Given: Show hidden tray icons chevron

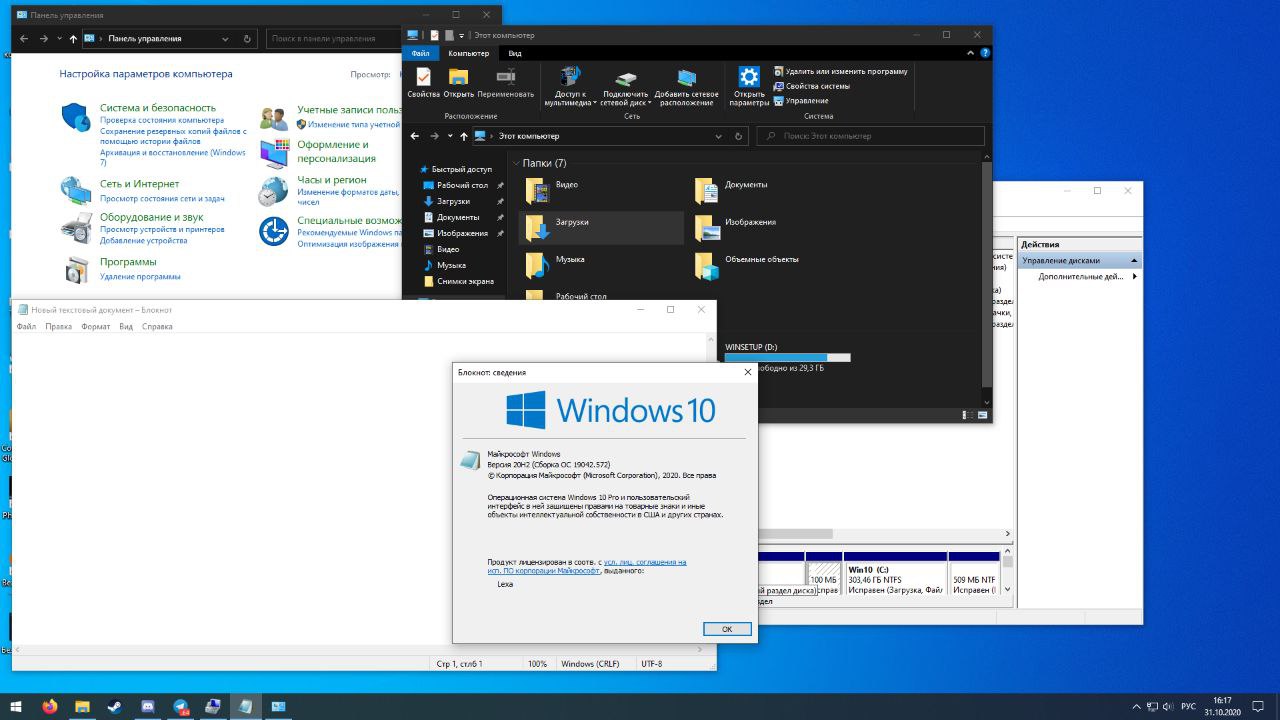Looking at the screenshot, I should coord(1136,706).
